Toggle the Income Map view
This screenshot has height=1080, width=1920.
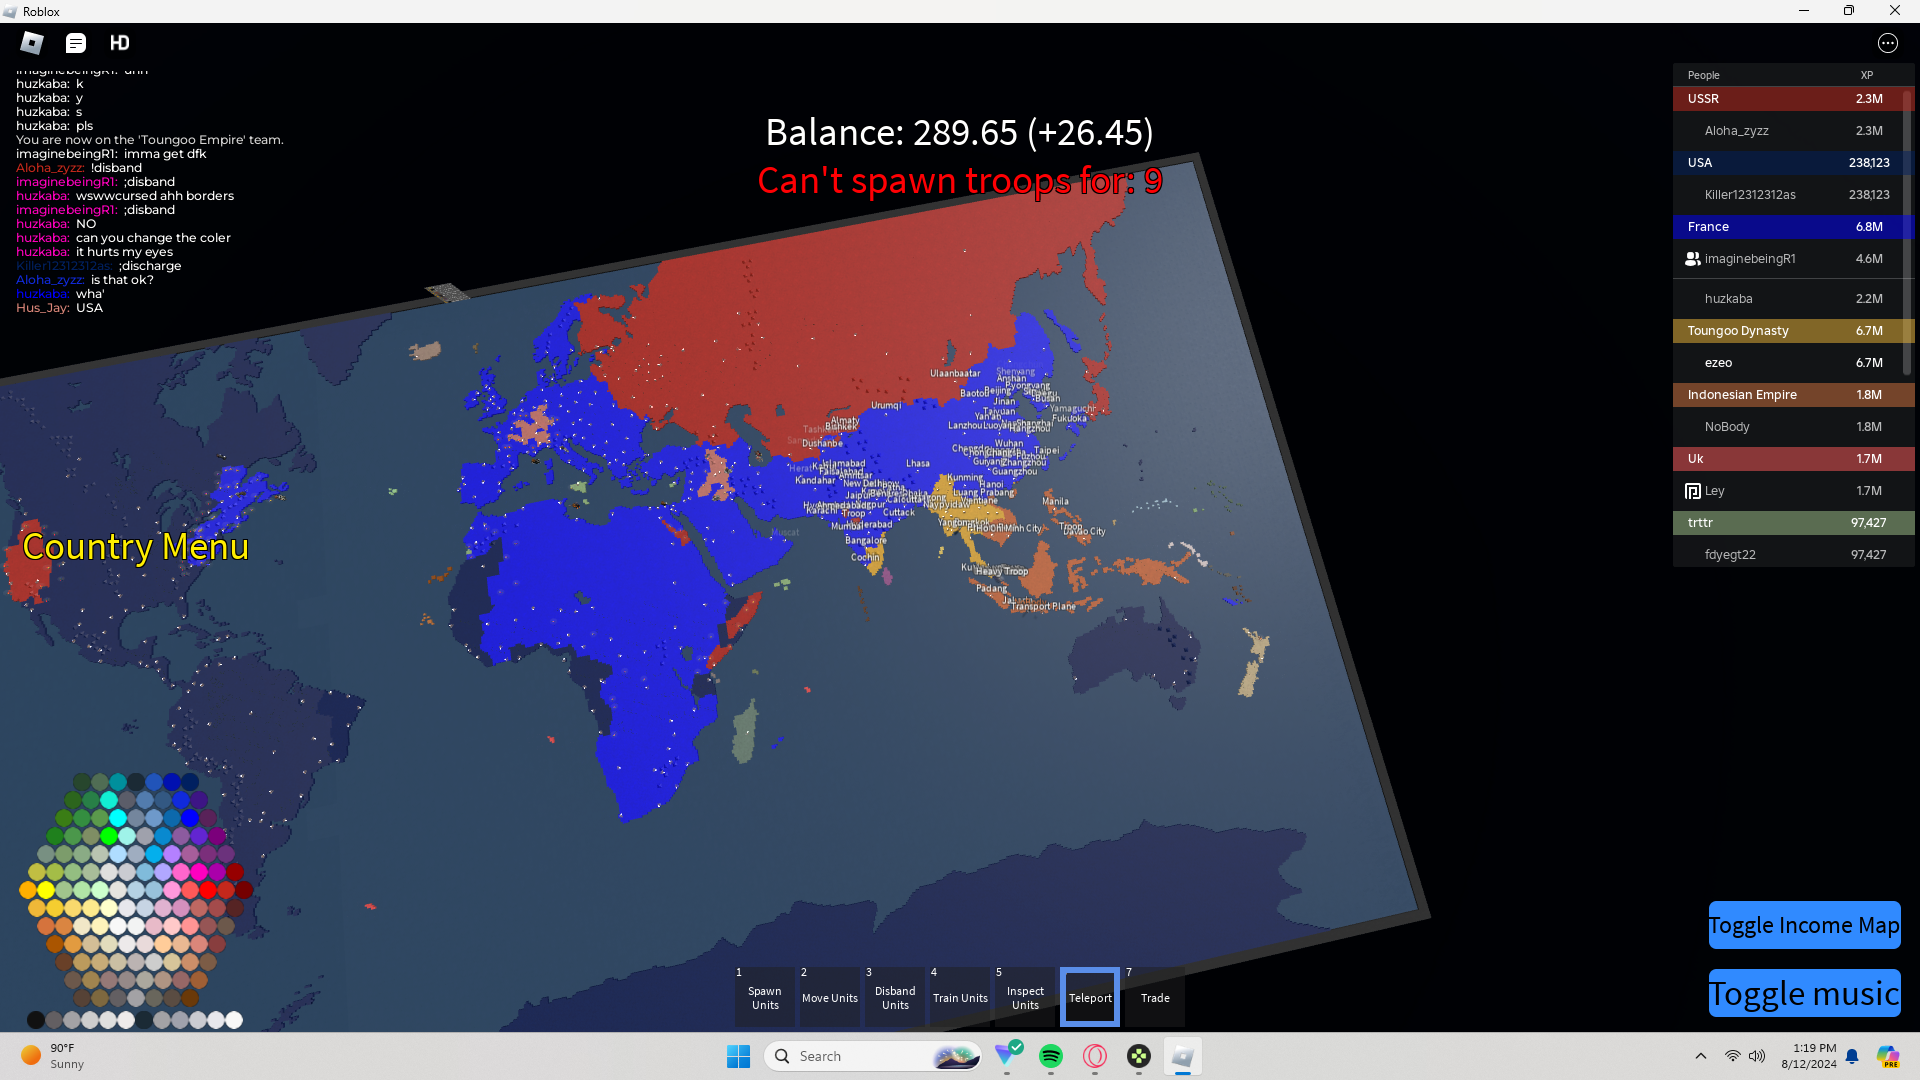(x=1803, y=925)
